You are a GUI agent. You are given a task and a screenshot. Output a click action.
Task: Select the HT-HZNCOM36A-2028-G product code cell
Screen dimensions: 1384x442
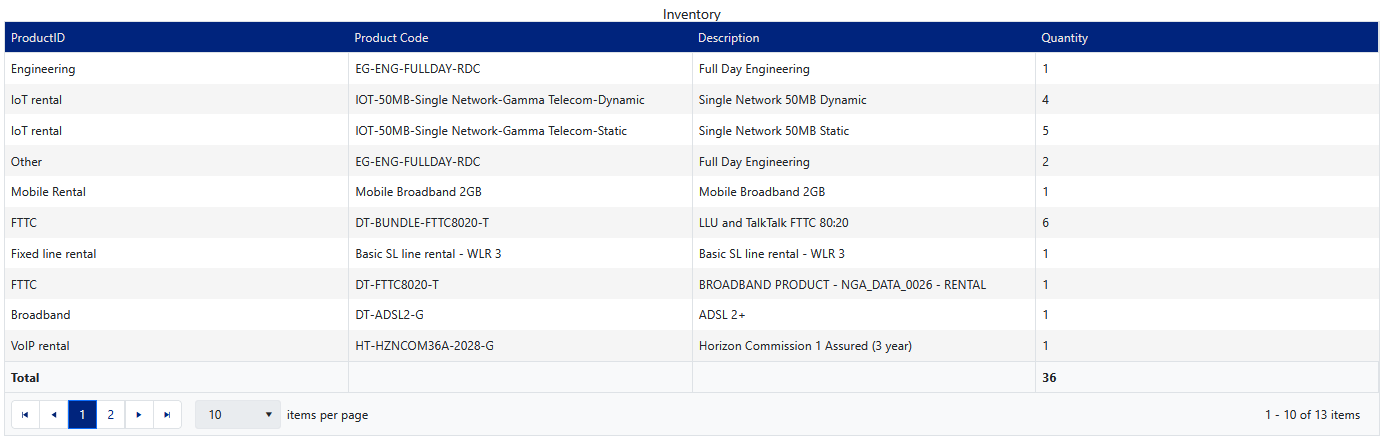tap(424, 346)
